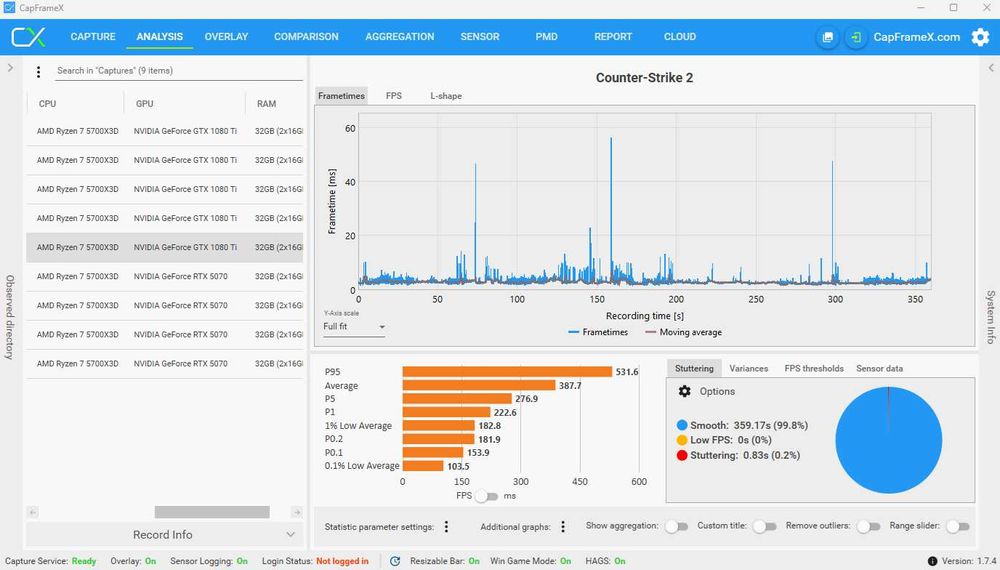Select the Stuttering tab
1000x570 pixels.
coord(694,369)
